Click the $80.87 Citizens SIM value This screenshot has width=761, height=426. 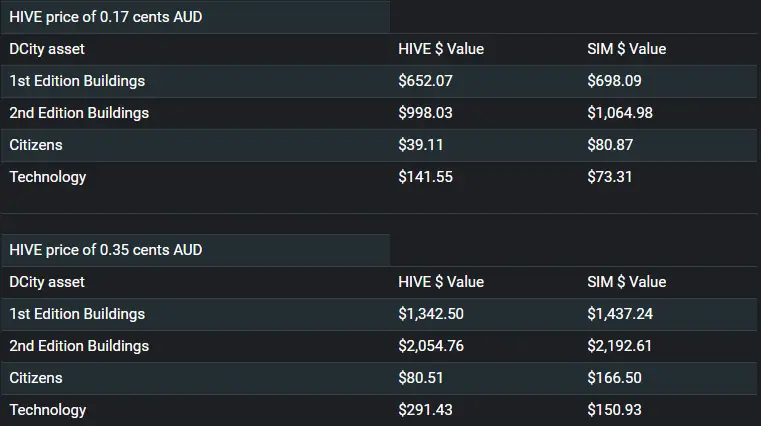pyautogui.click(x=610, y=145)
